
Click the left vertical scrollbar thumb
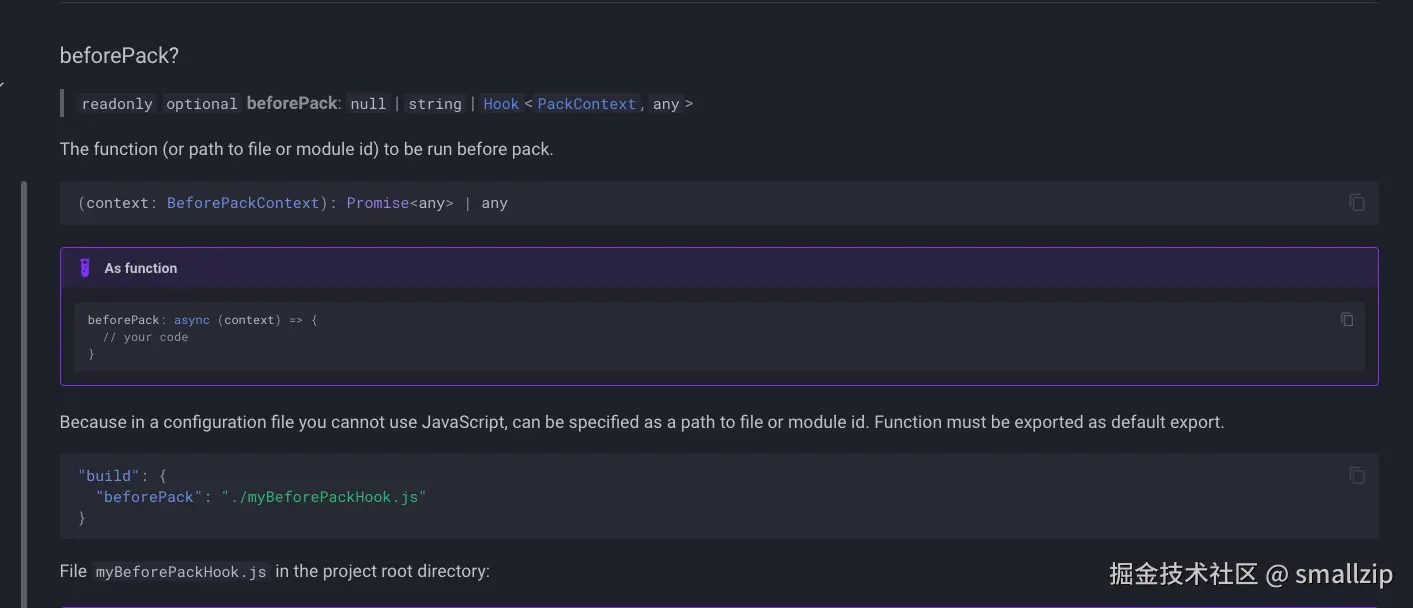click(x=24, y=390)
